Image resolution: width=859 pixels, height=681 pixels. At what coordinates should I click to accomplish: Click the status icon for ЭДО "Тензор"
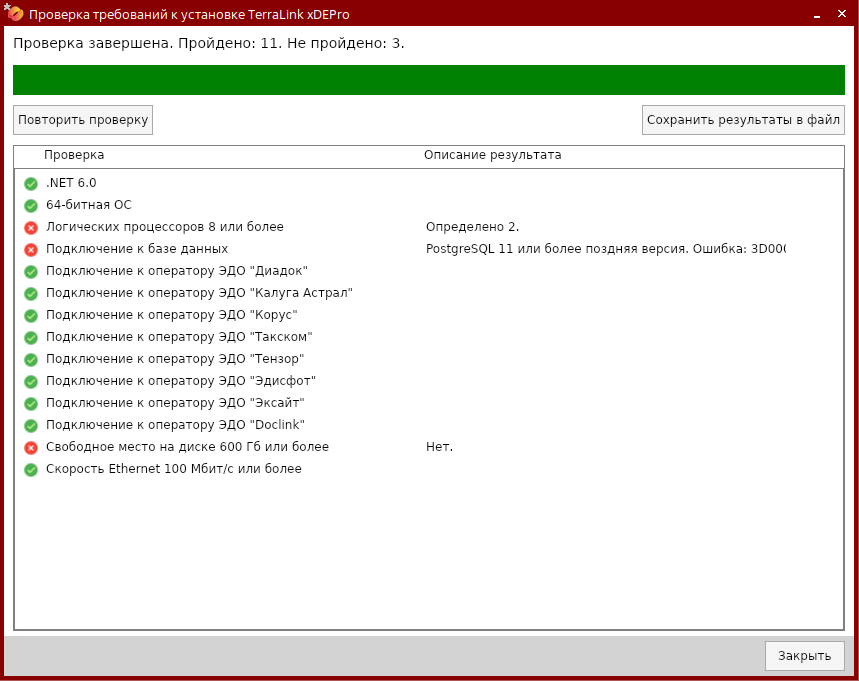point(31,359)
